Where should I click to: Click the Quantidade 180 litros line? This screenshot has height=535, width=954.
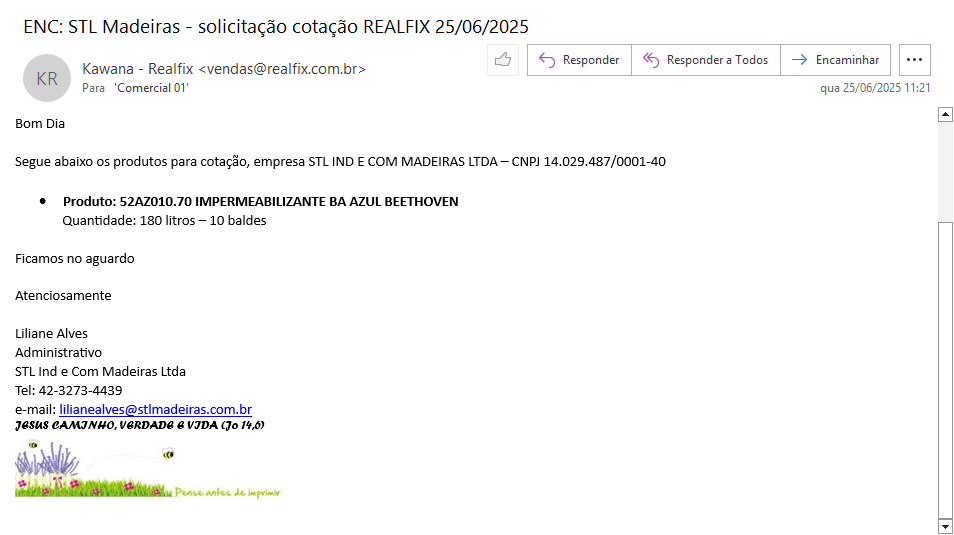[164, 221]
